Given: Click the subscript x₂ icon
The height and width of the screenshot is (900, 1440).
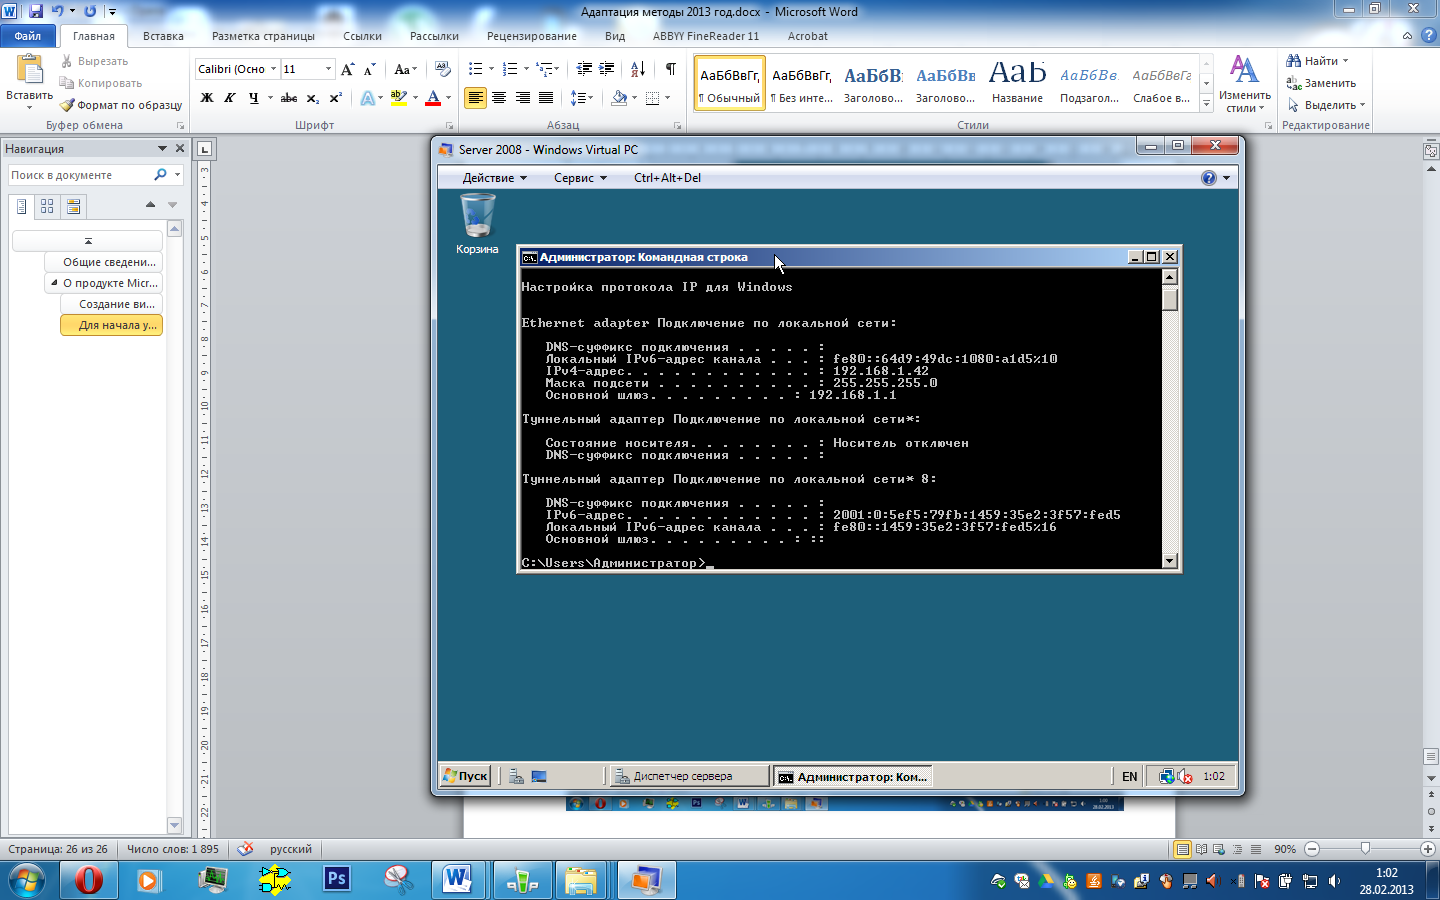Looking at the screenshot, I should click(313, 98).
